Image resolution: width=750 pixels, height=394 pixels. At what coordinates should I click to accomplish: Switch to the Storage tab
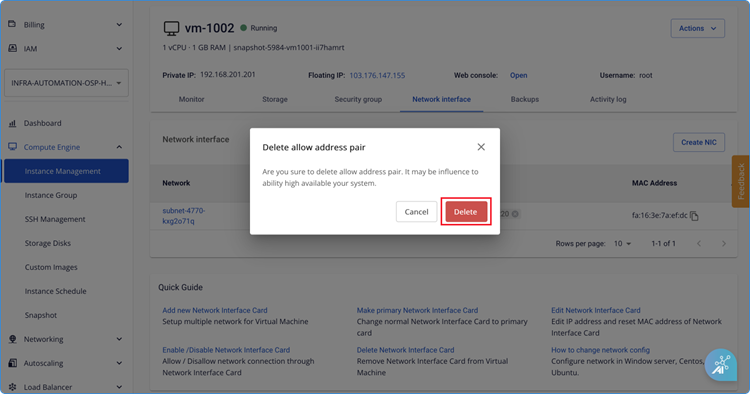pos(275,99)
